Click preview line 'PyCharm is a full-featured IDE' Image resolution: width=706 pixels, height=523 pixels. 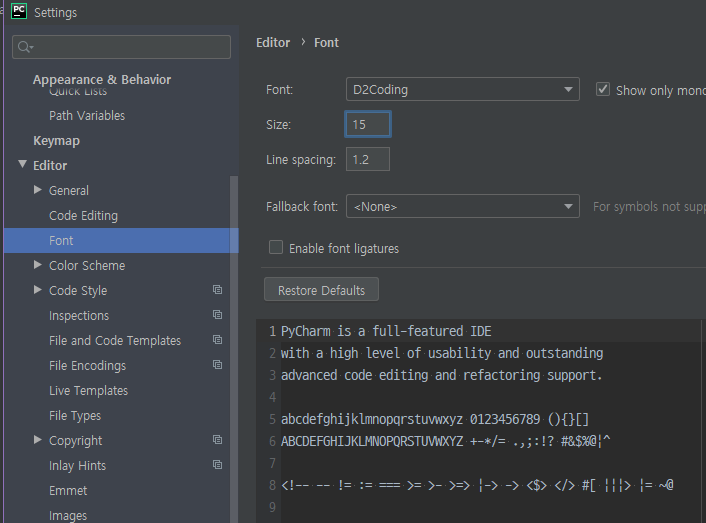(x=386, y=331)
